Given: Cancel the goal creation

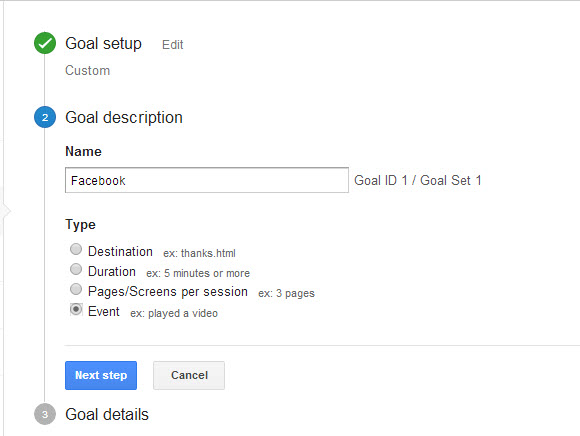Looking at the screenshot, I should (189, 375).
